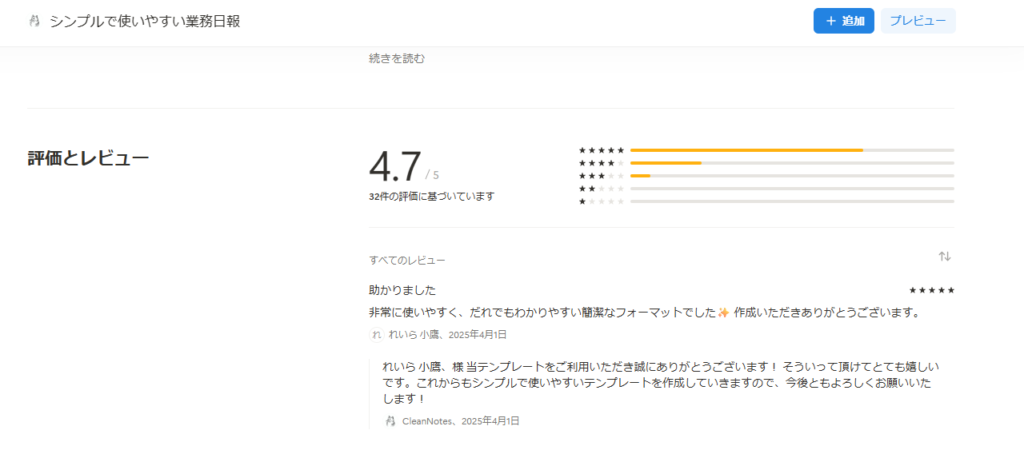Select the four-star rating bar row
Image resolution: width=1024 pixels, height=458 pixels.
[x=766, y=163]
